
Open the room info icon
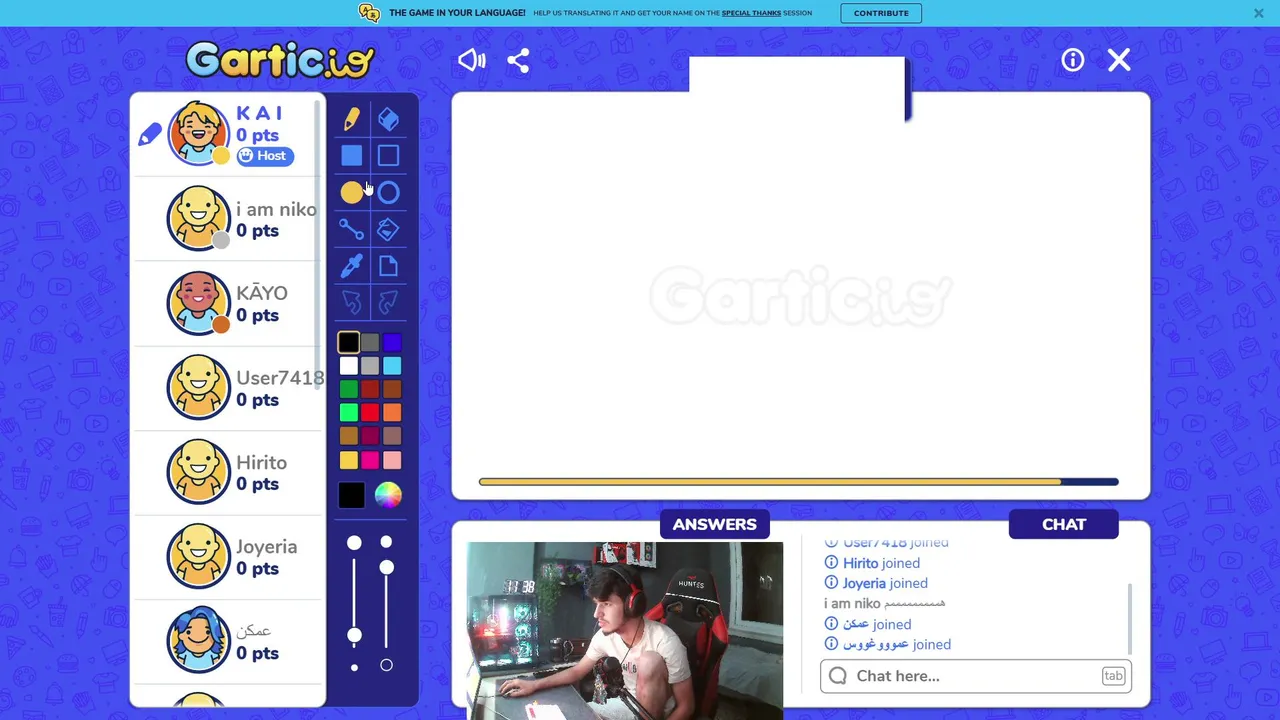coord(1072,60)
